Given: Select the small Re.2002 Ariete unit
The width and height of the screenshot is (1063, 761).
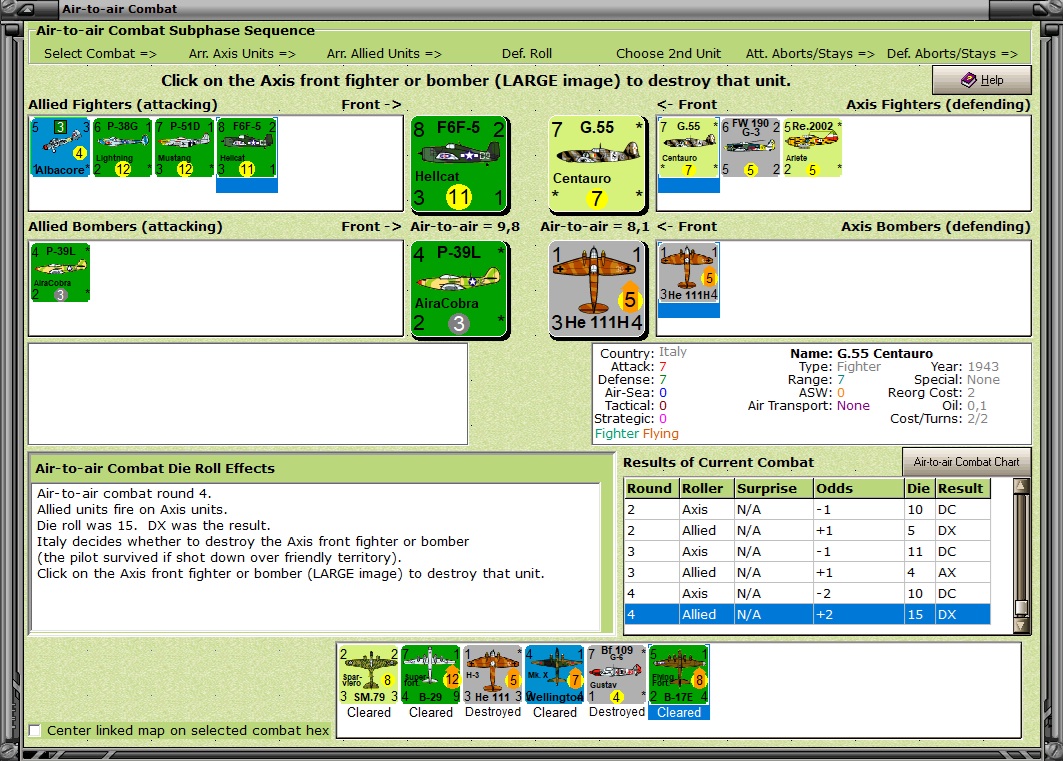Looking at the screenshot, I should [812, 147].
